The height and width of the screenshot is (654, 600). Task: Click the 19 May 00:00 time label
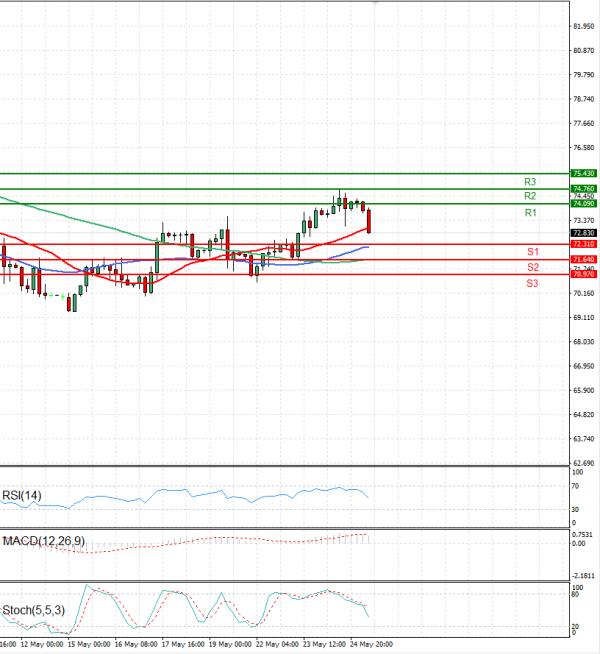tap(230, 644)
